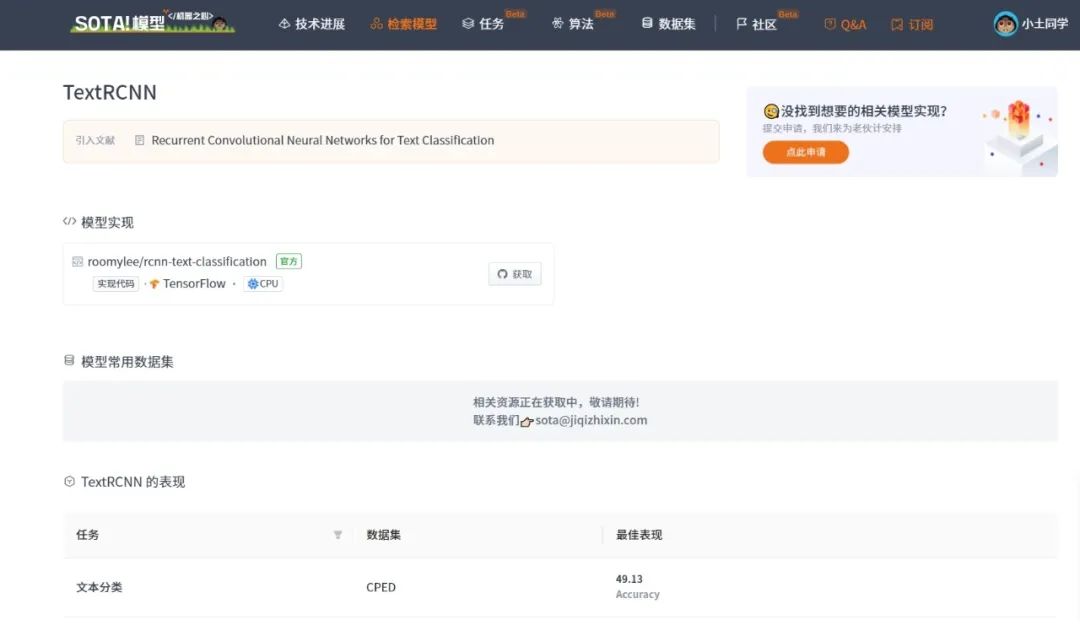
Task: Click the 检索模型 search icon
Action: coord(375,23)
